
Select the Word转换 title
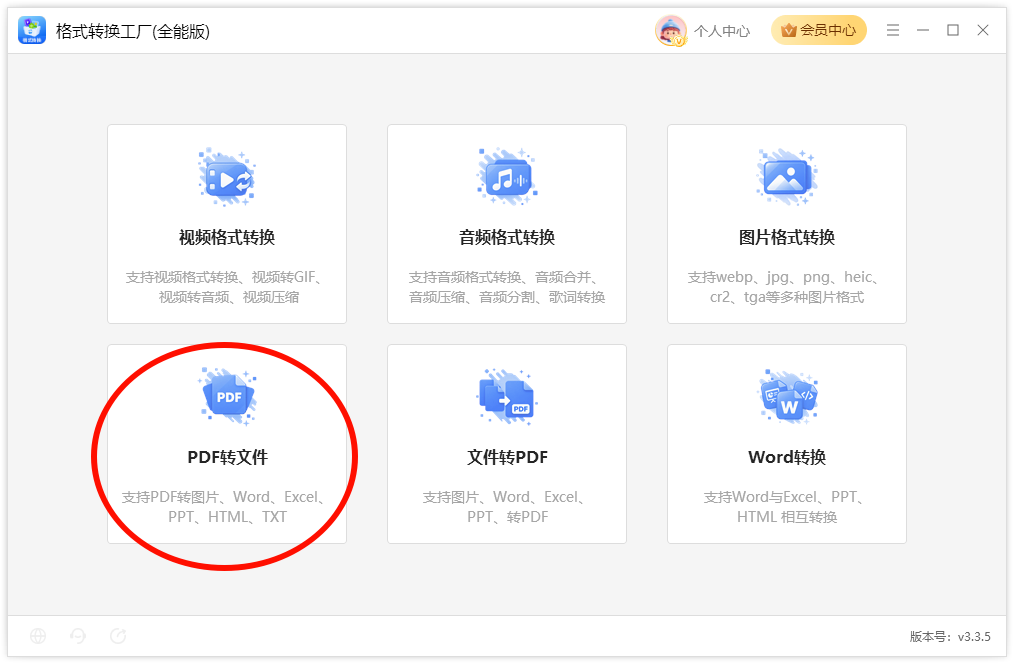[787, 457]
